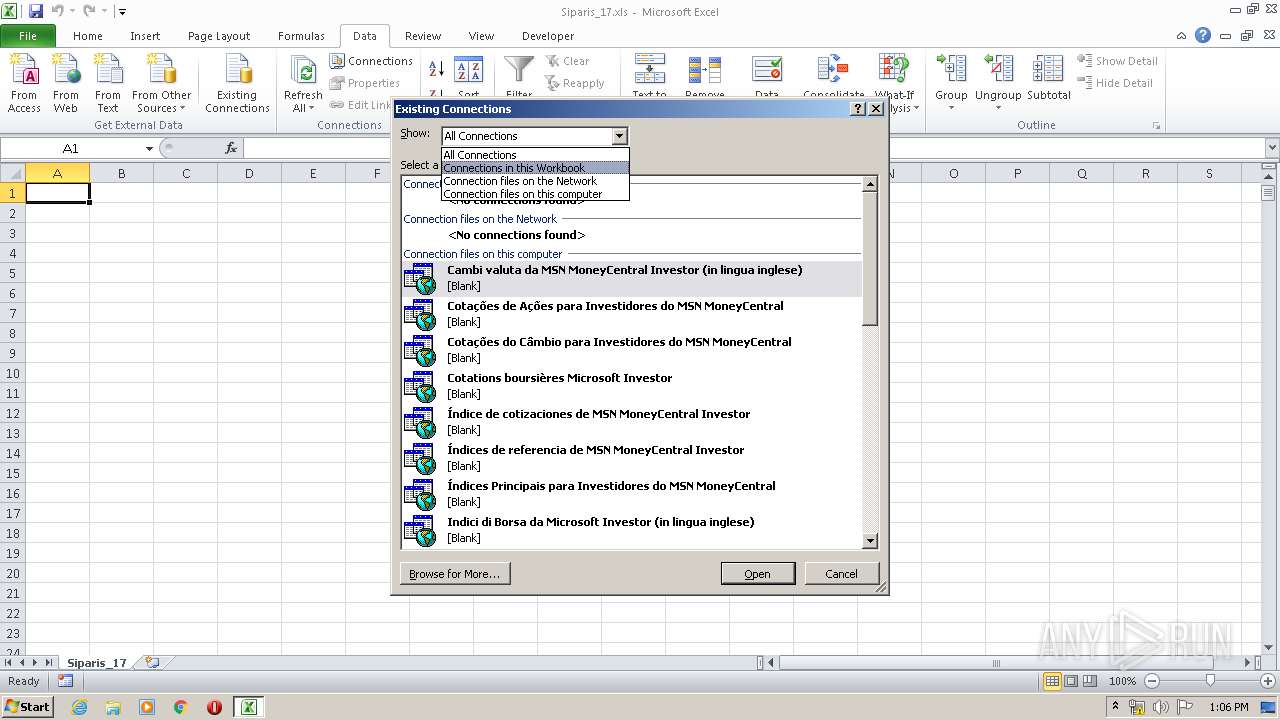Click Sort A to Z icon
This screenshot has height=720, width=1280.
click(436, 69)
